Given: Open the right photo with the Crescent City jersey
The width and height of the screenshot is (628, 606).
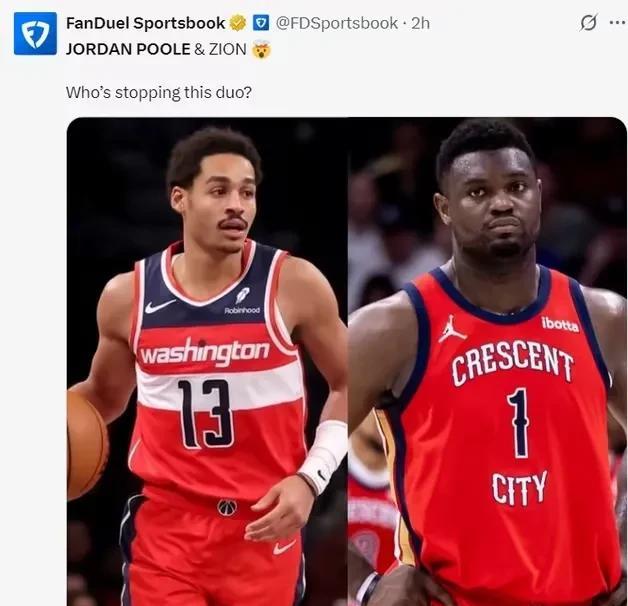Looking at the screenshot, I should tap(487, 361).
